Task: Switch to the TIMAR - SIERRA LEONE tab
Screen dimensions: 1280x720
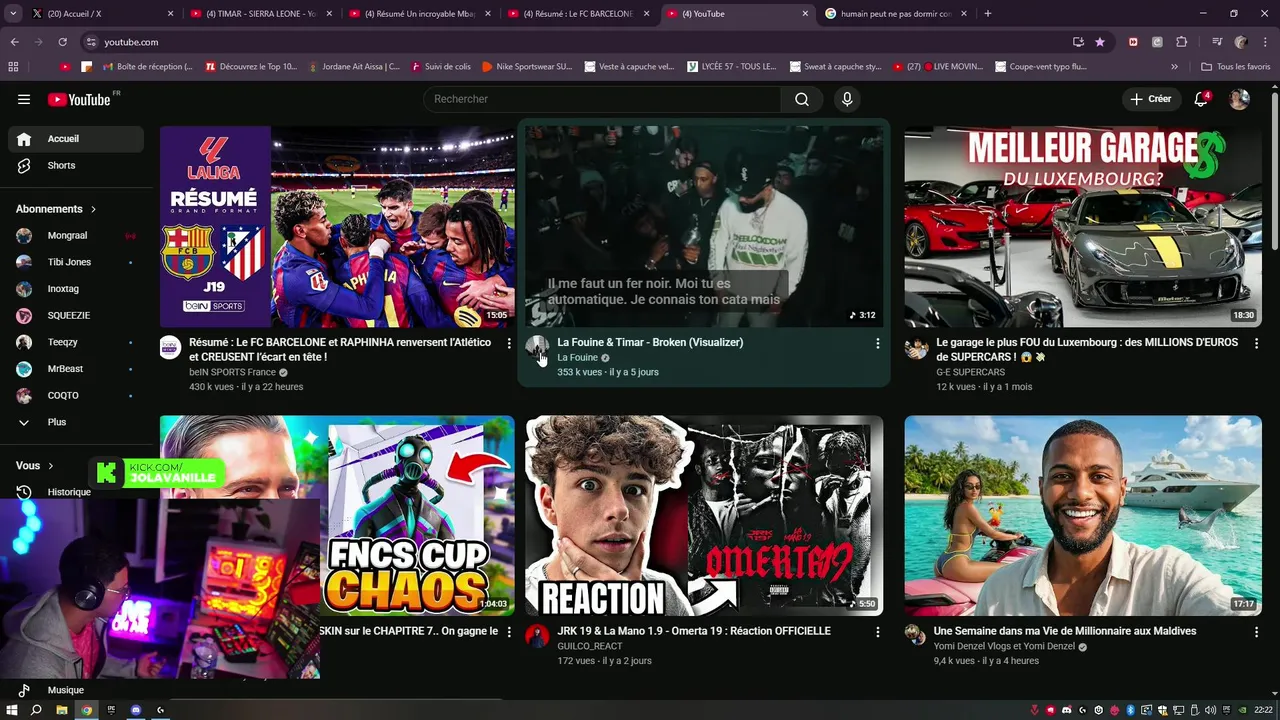Action: point(260,14)
